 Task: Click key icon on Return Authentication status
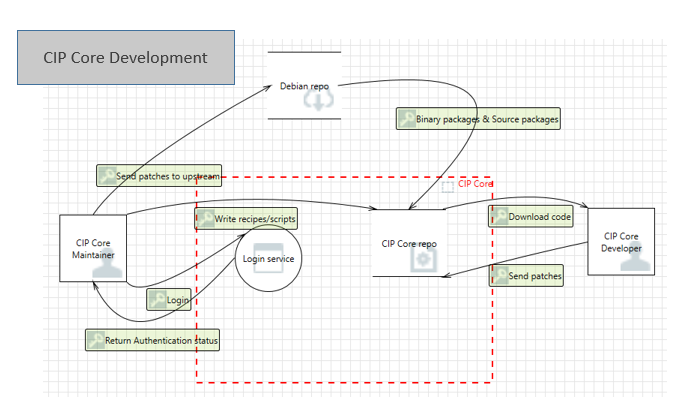pyautogui.click(x=96, y=340)
